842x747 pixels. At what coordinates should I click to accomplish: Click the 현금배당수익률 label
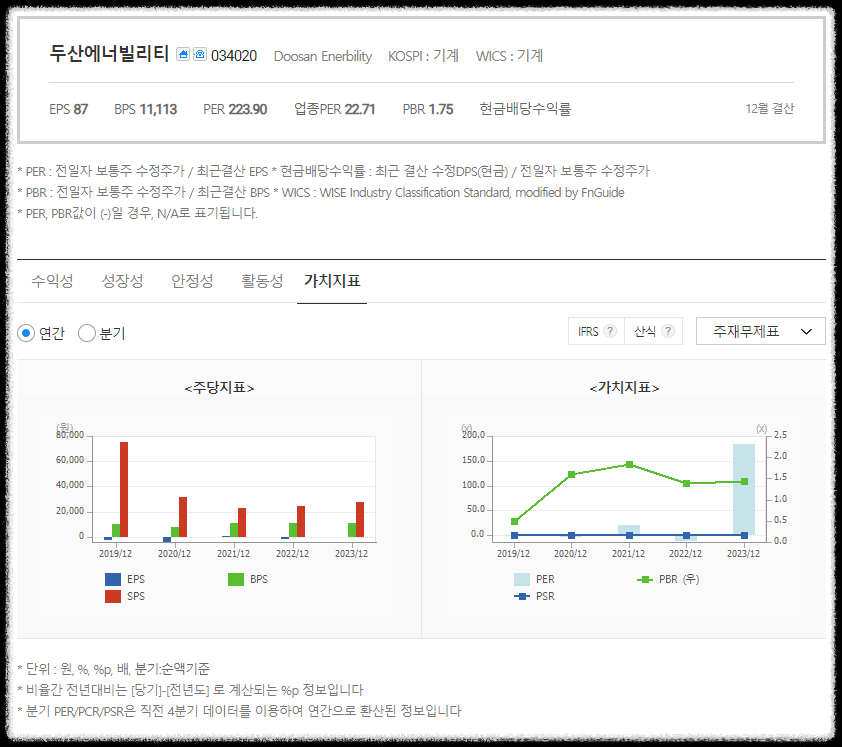click(525, 109)
